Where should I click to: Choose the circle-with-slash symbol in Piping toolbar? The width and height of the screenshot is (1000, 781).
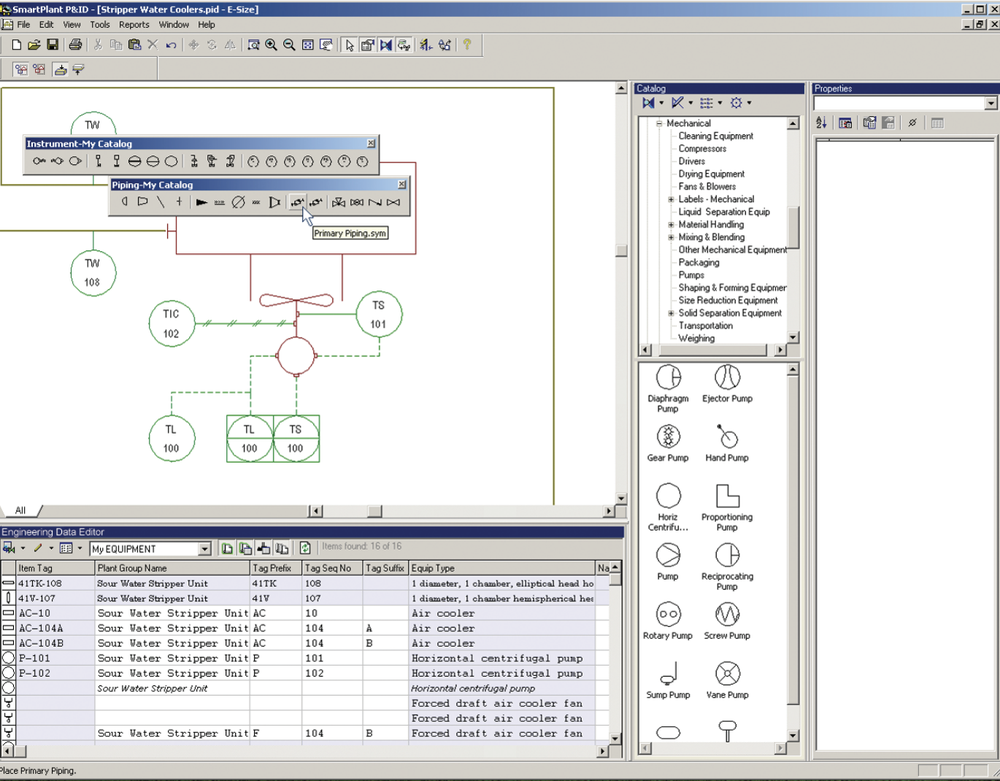(x=238, y=202)
